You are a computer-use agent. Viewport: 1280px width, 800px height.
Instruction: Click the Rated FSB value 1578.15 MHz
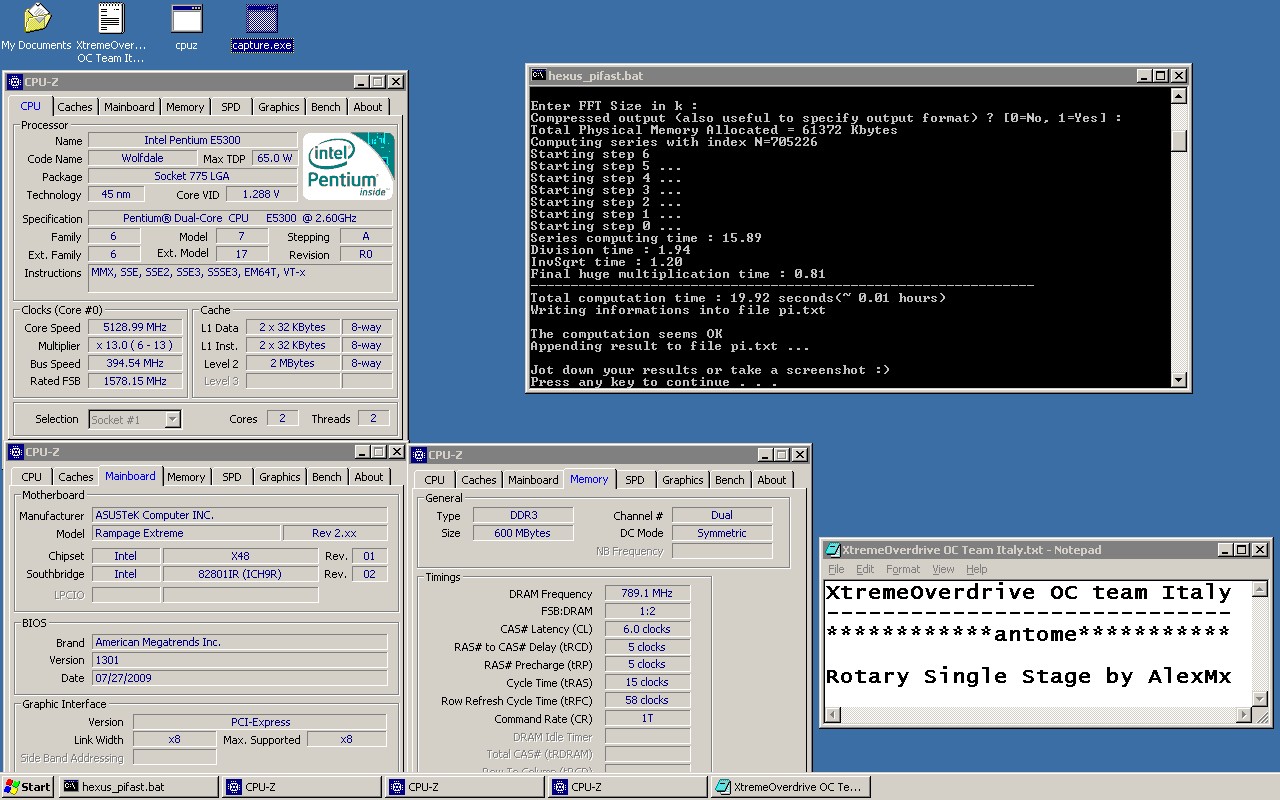pyautogui.click(x=135, y=381)
